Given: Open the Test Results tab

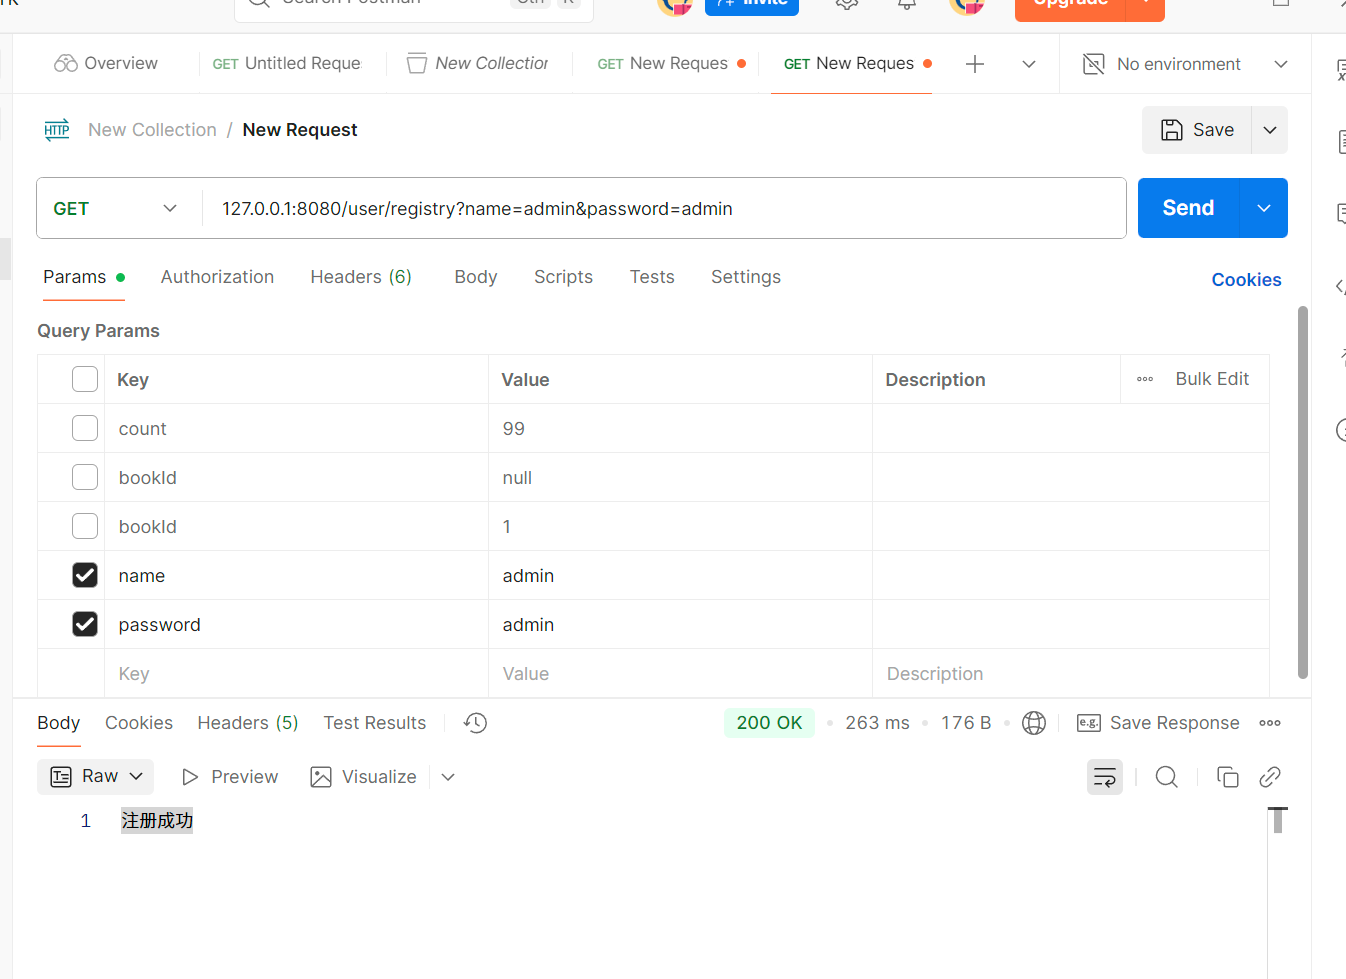Looking at the screenshot, I should point(374,723).
